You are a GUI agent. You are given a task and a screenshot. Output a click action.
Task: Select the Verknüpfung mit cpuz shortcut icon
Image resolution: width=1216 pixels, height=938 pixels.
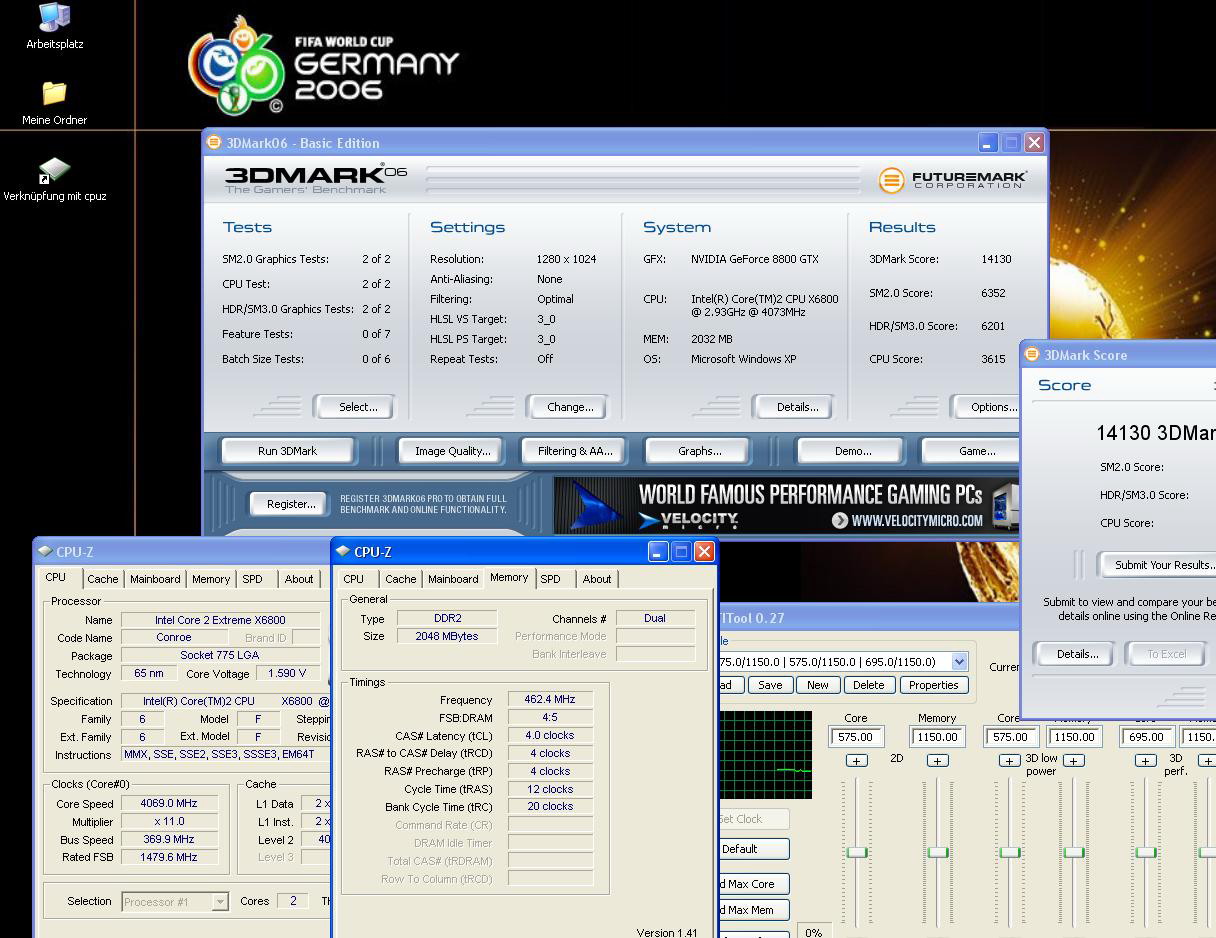coord(54,171)
